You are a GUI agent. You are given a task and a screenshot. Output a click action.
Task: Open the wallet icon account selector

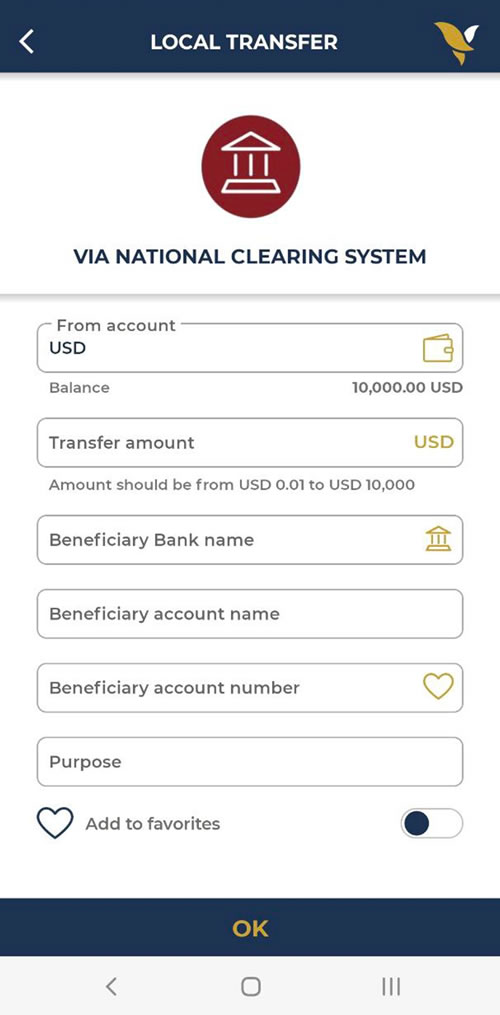(x=438, y=348)
